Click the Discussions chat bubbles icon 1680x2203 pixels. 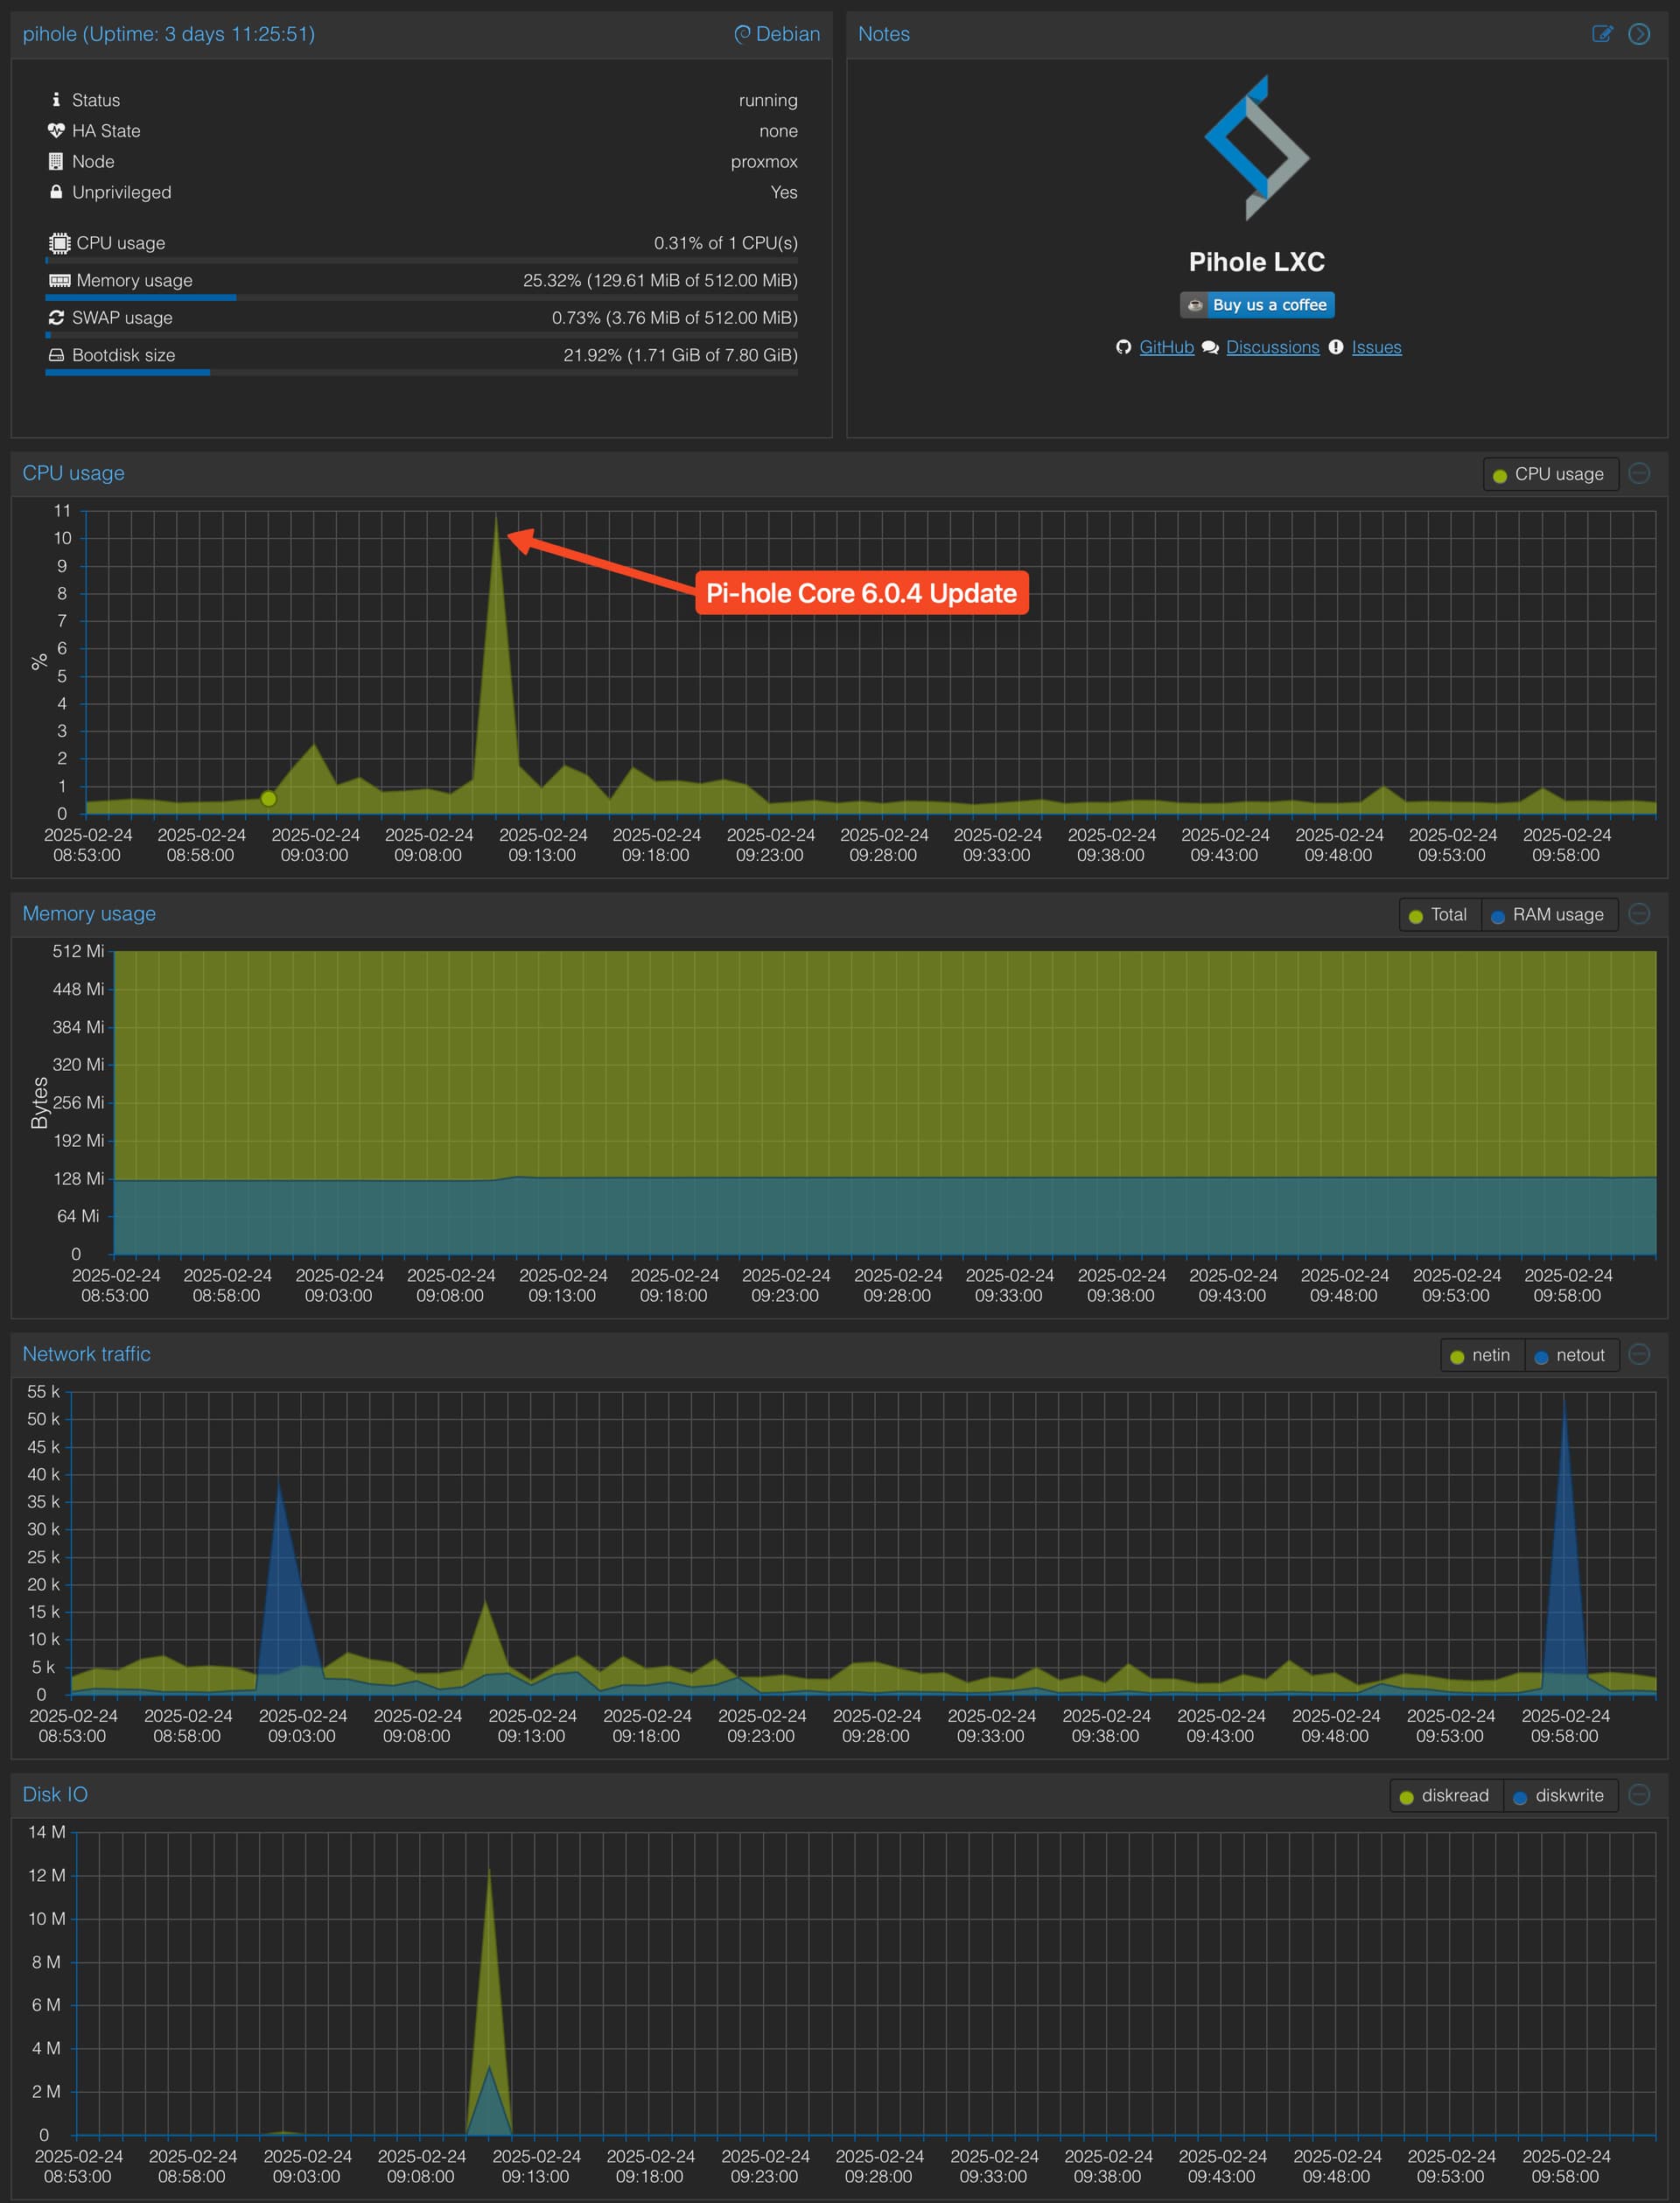click(x=1210, y=347)
